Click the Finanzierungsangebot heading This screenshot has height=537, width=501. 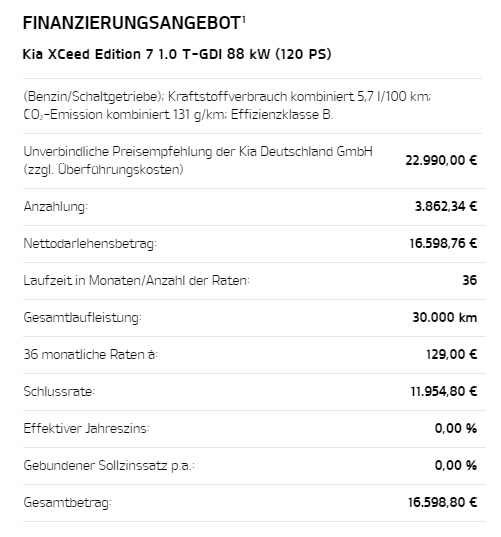(x=131, y=23)
